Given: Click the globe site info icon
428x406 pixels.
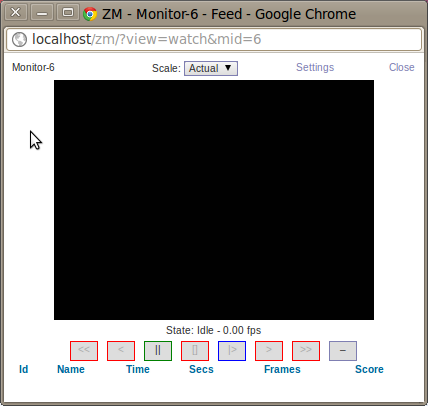Looking at the screenshot, I should click(x=19, y=40).
